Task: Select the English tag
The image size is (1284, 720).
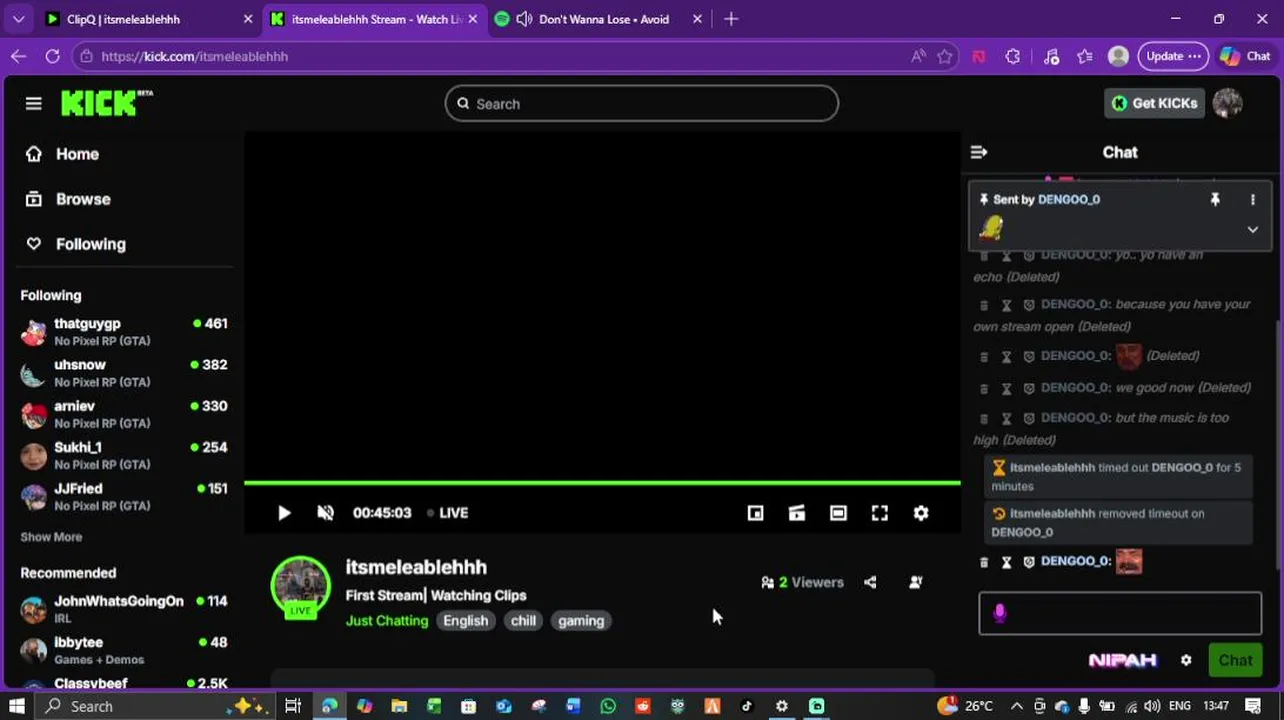Action: (466, 621)
